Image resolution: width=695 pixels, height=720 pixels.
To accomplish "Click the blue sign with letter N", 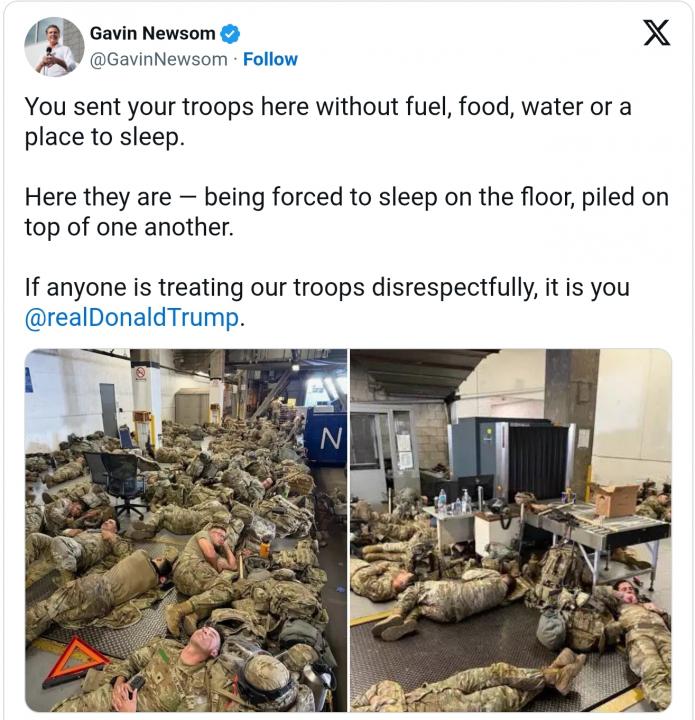I will (x=326, y=438).
